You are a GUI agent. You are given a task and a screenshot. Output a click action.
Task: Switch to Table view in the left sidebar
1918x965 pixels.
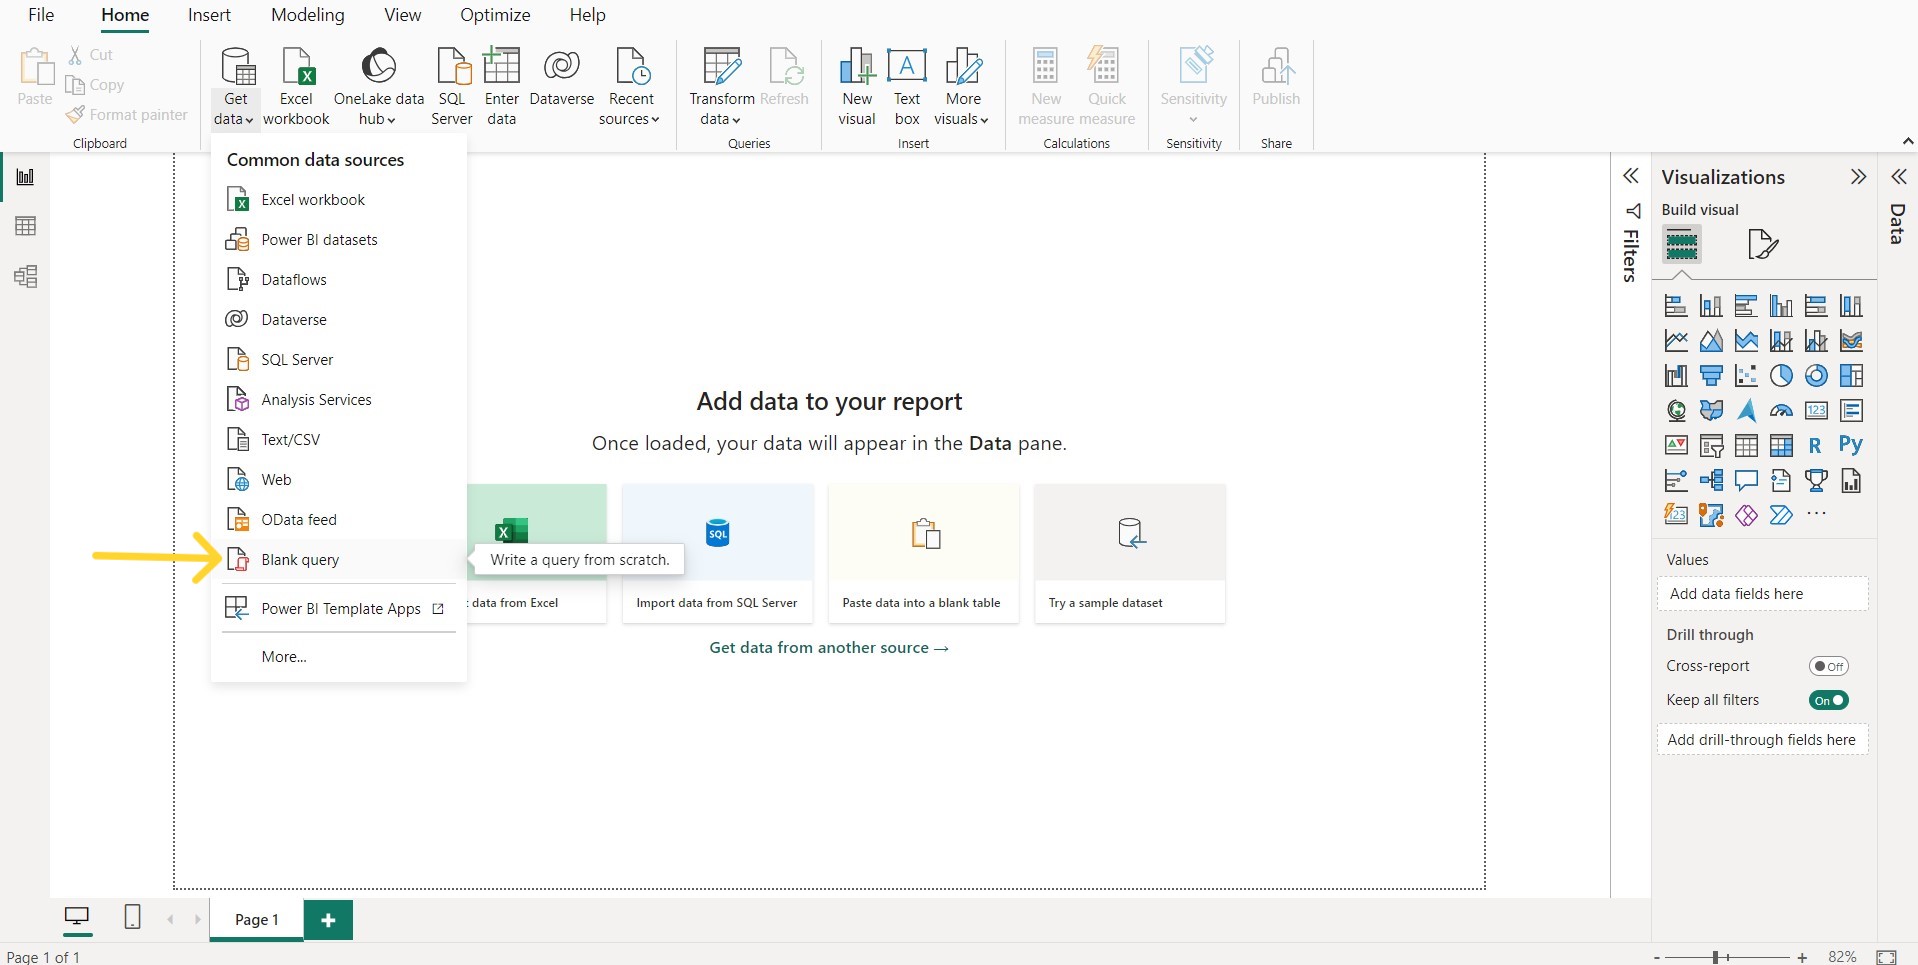[x=25, y=226]
